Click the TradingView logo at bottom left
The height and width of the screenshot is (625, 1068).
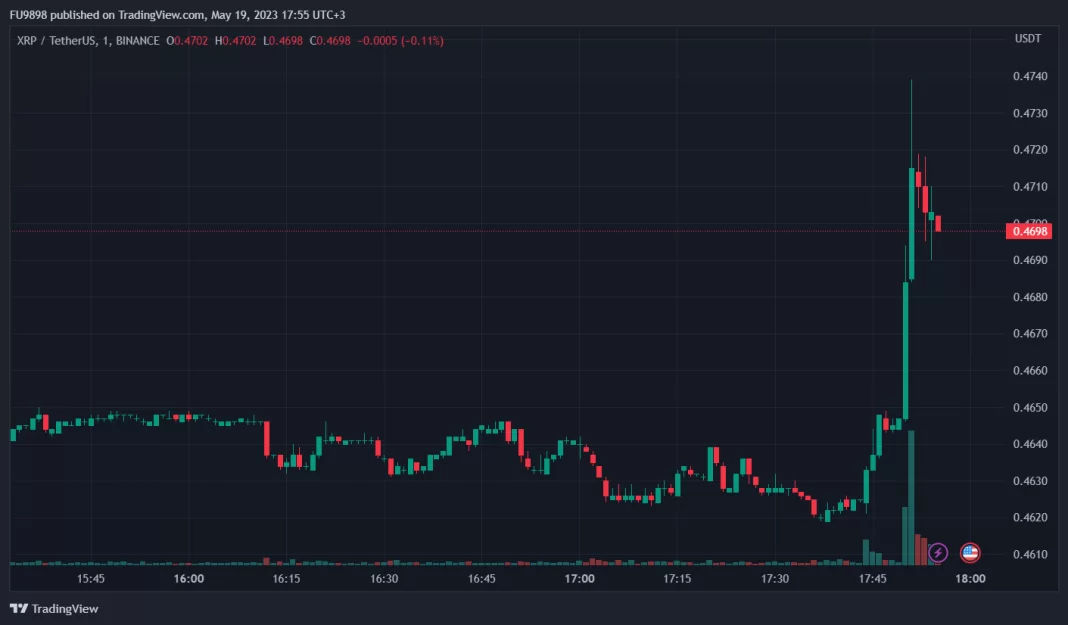(x=54, y=608)
